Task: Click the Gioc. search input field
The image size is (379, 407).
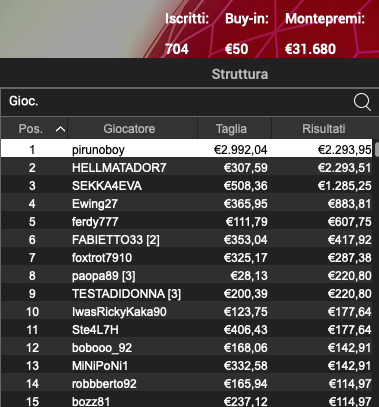Action: click(x=177, y=101)
